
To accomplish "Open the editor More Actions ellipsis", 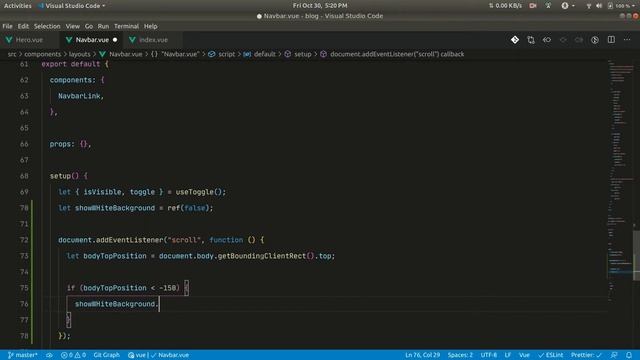I will (x=627, y=40).
